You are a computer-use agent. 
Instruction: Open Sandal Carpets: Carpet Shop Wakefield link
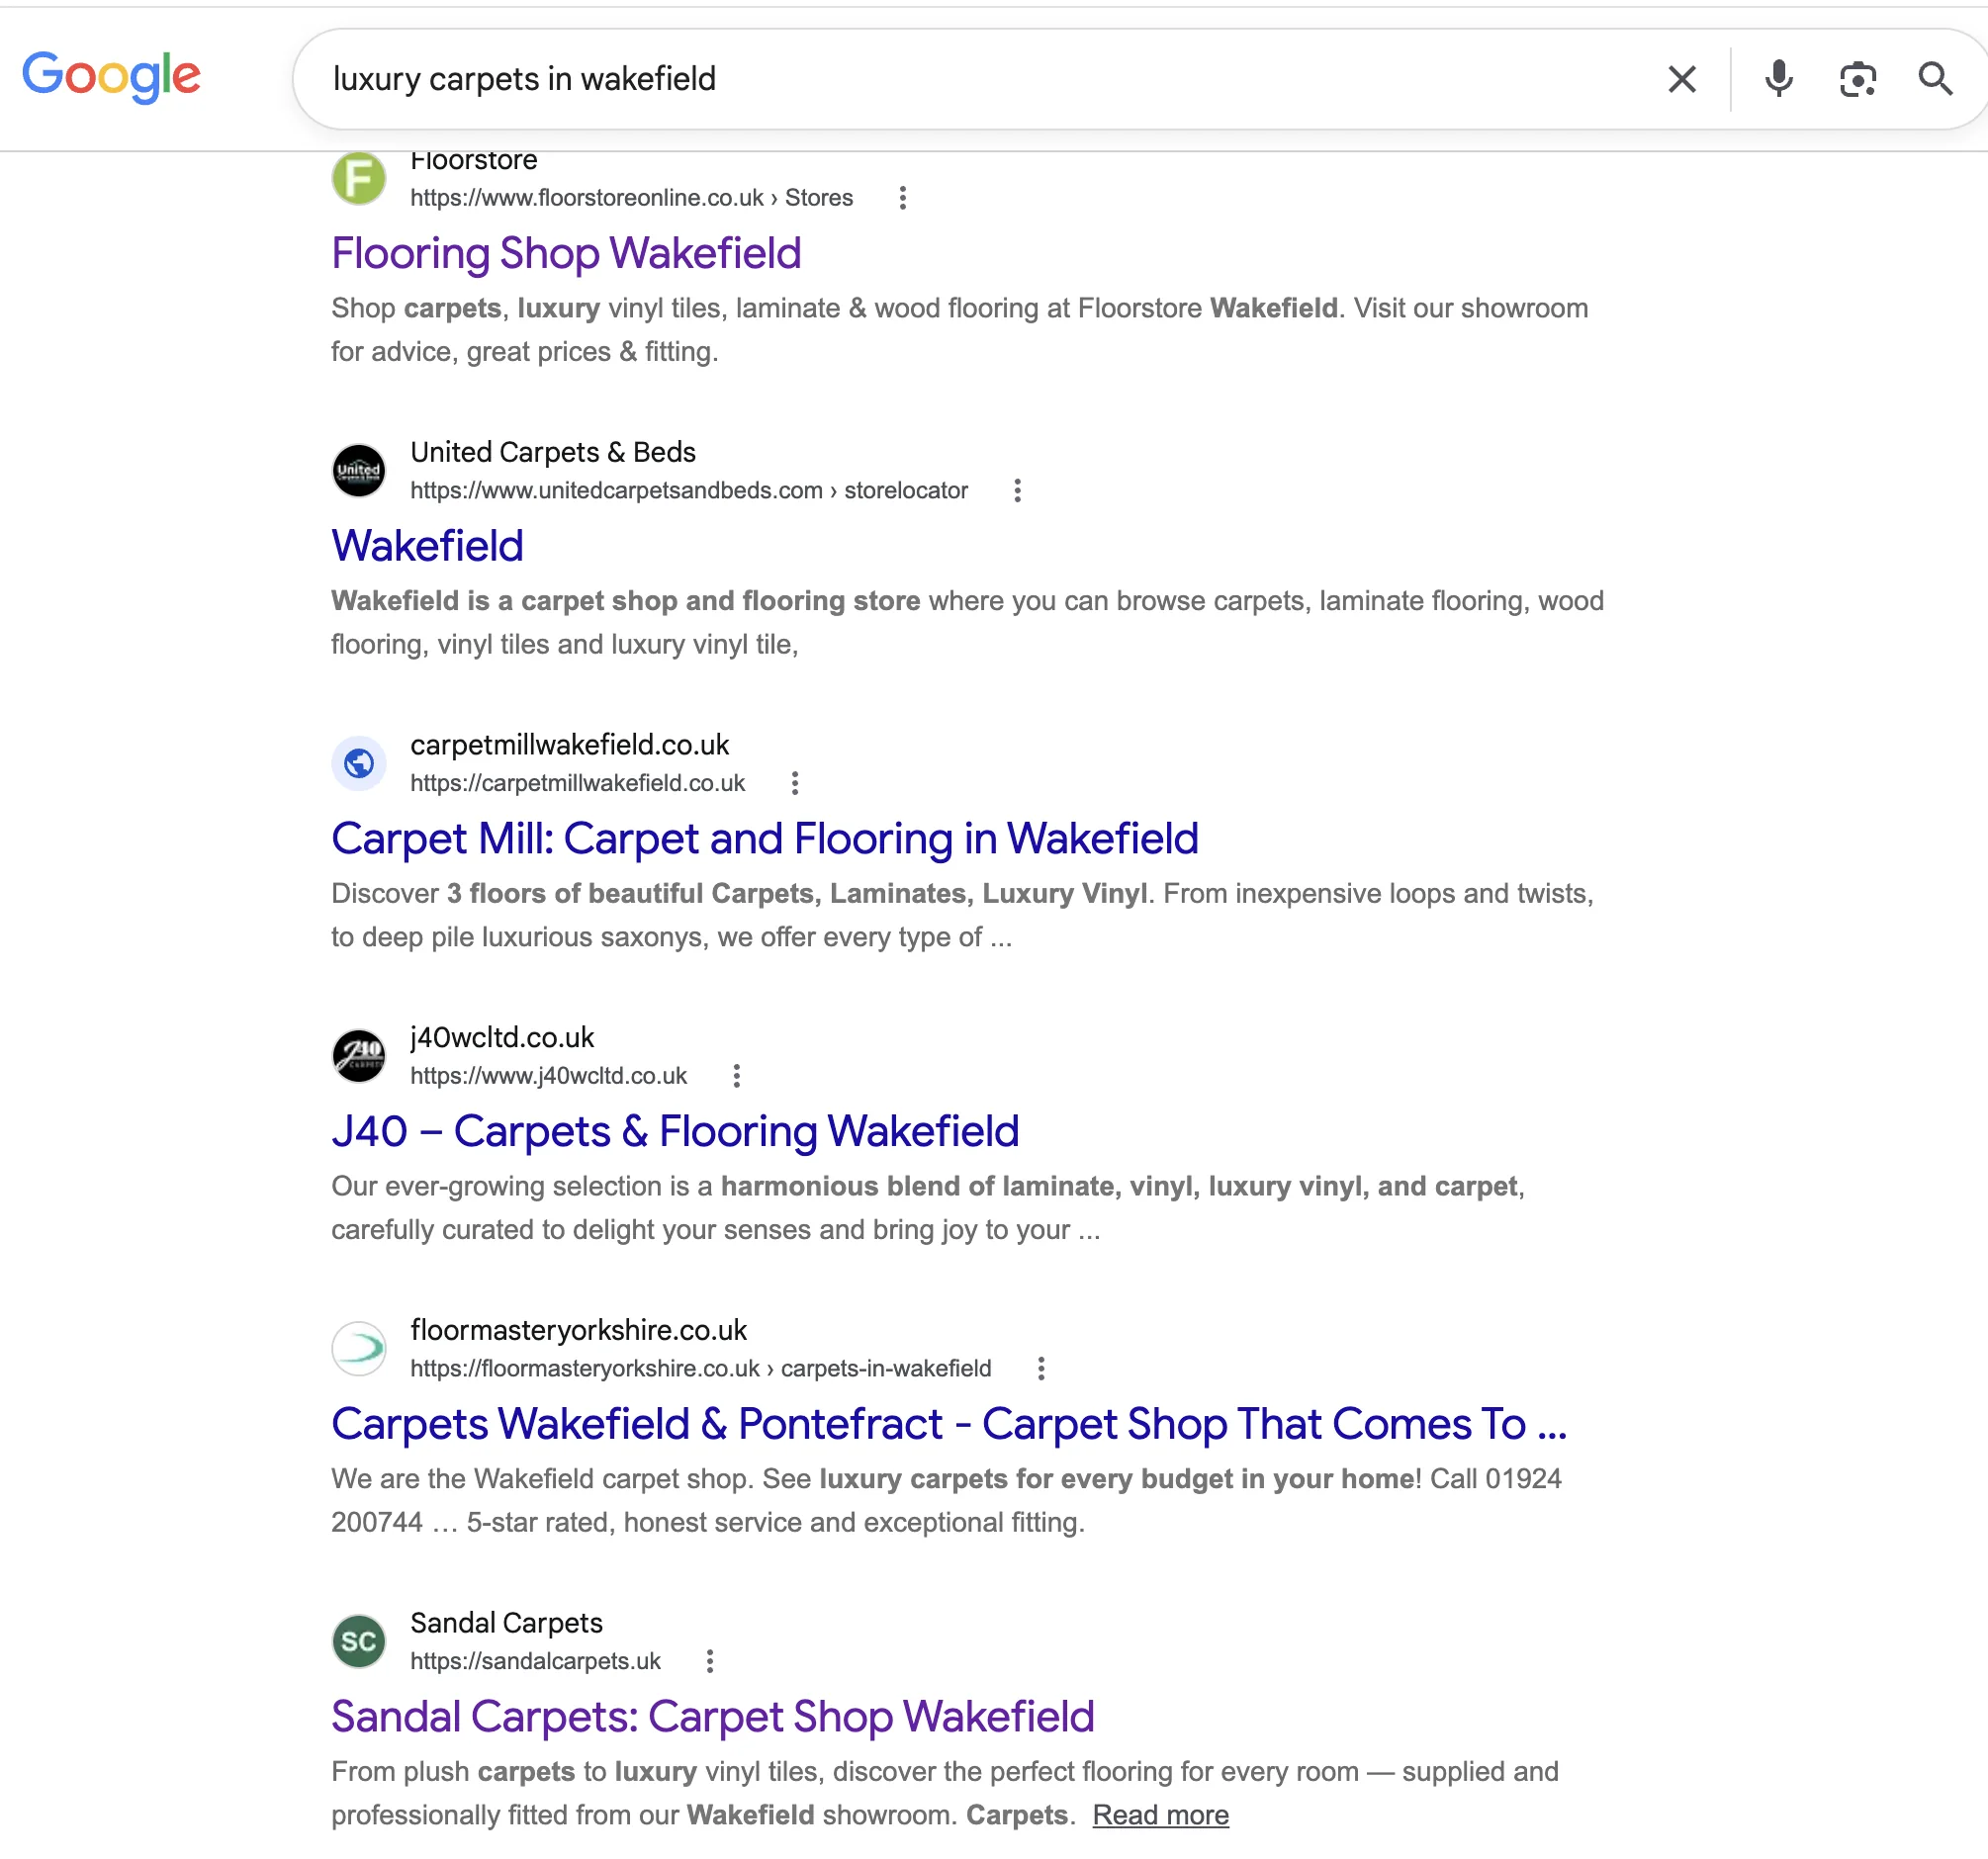click(713, 1717)
